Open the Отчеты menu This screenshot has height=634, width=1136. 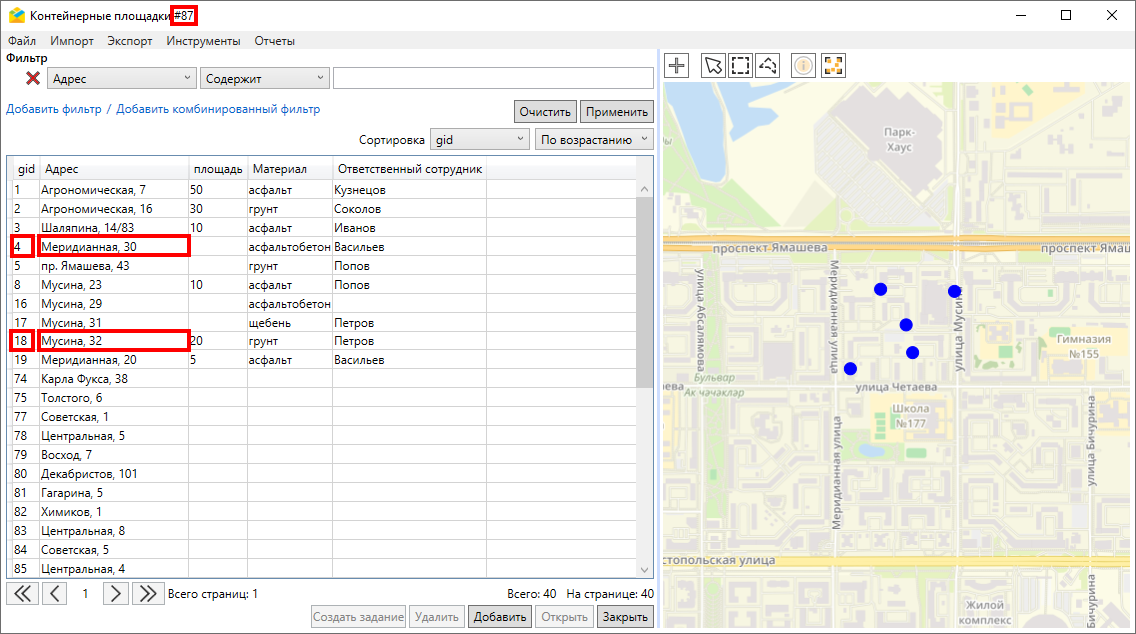coord(274,41)
